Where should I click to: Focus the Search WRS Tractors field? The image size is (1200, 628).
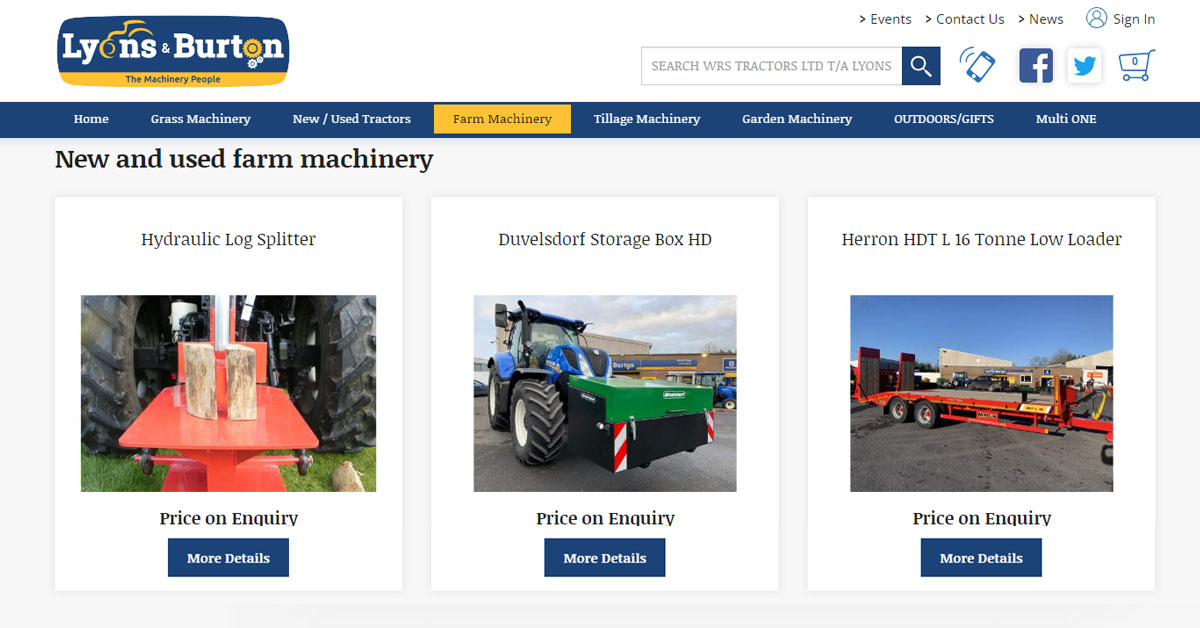point(771,66)
